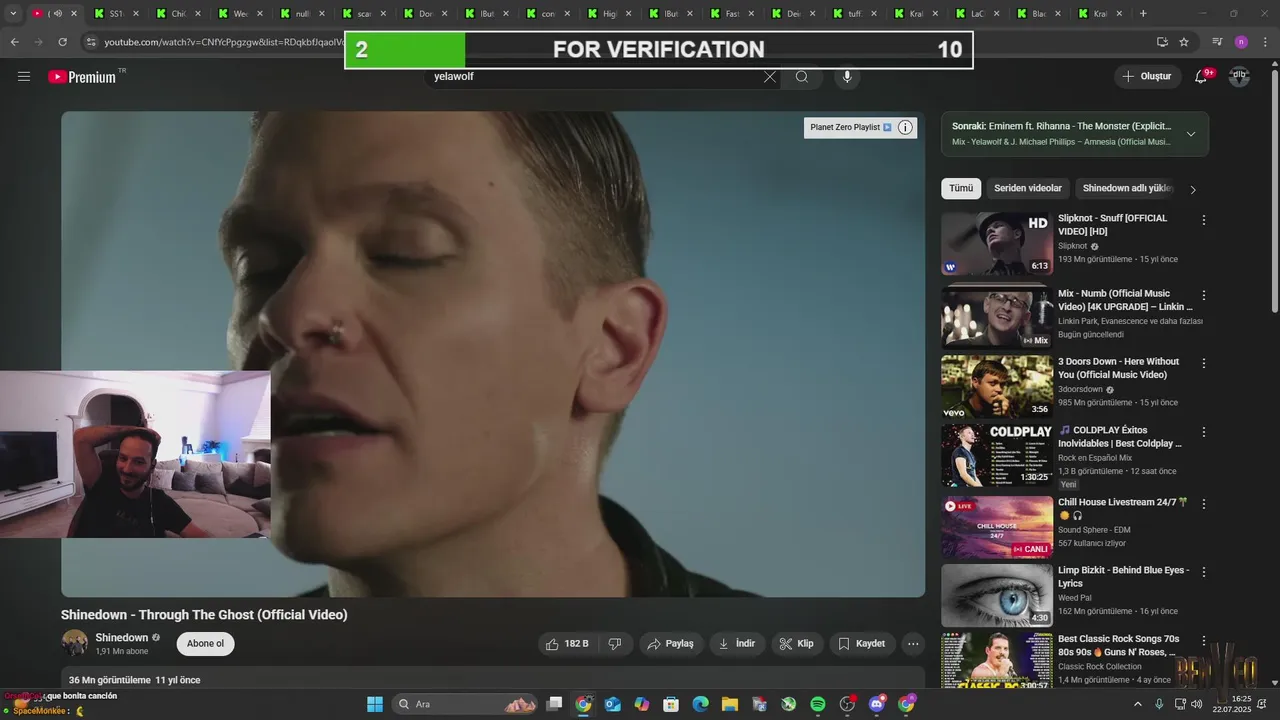Open File Explorer from the taskbar
Viewport: 1280px width, 720px height.
coord(730,704)
